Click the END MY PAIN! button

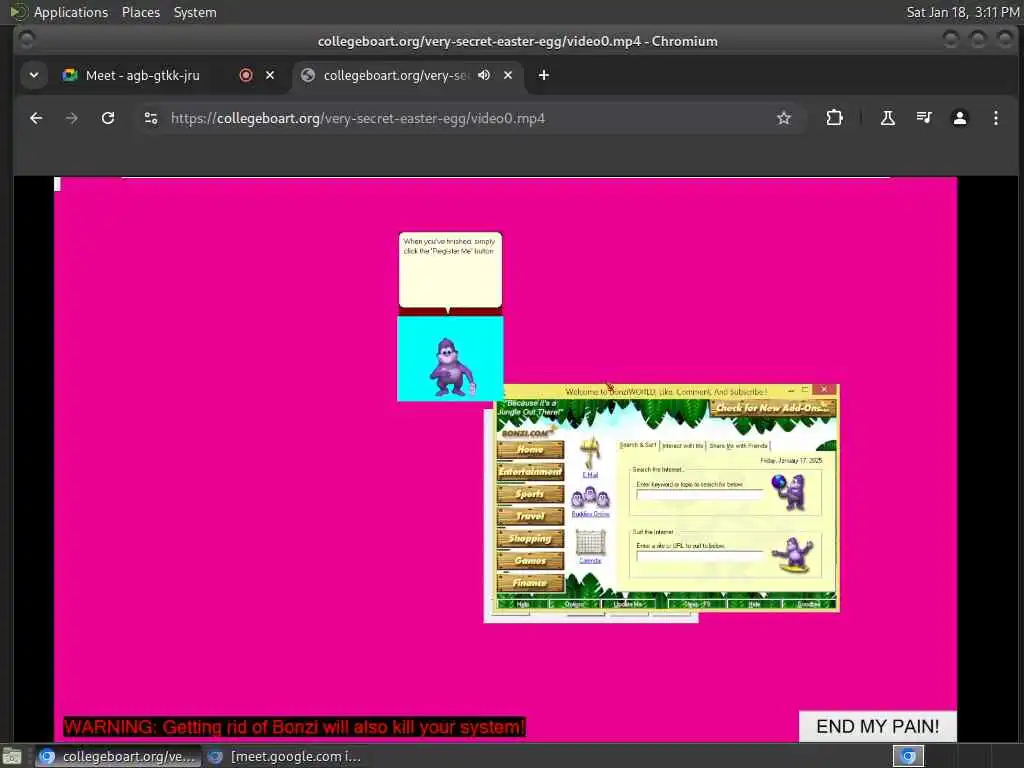pos(878,726)
